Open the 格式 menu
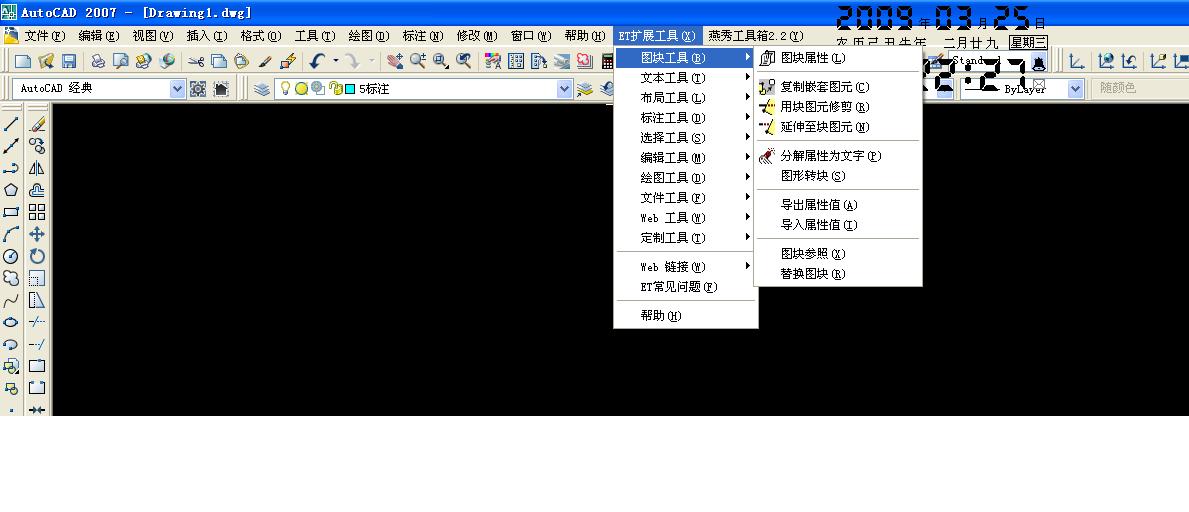The height and width of the screenshot is (512, 1189). tap(261, 36)
